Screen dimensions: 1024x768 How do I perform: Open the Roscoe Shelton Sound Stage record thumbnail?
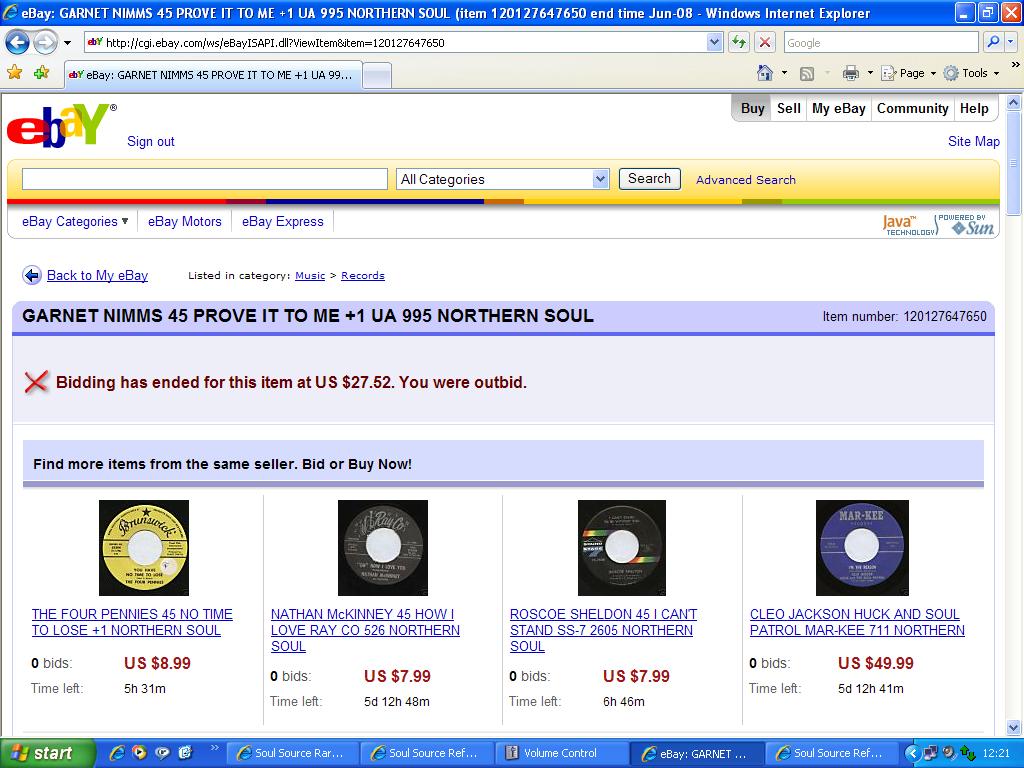(x=622, y=548)
